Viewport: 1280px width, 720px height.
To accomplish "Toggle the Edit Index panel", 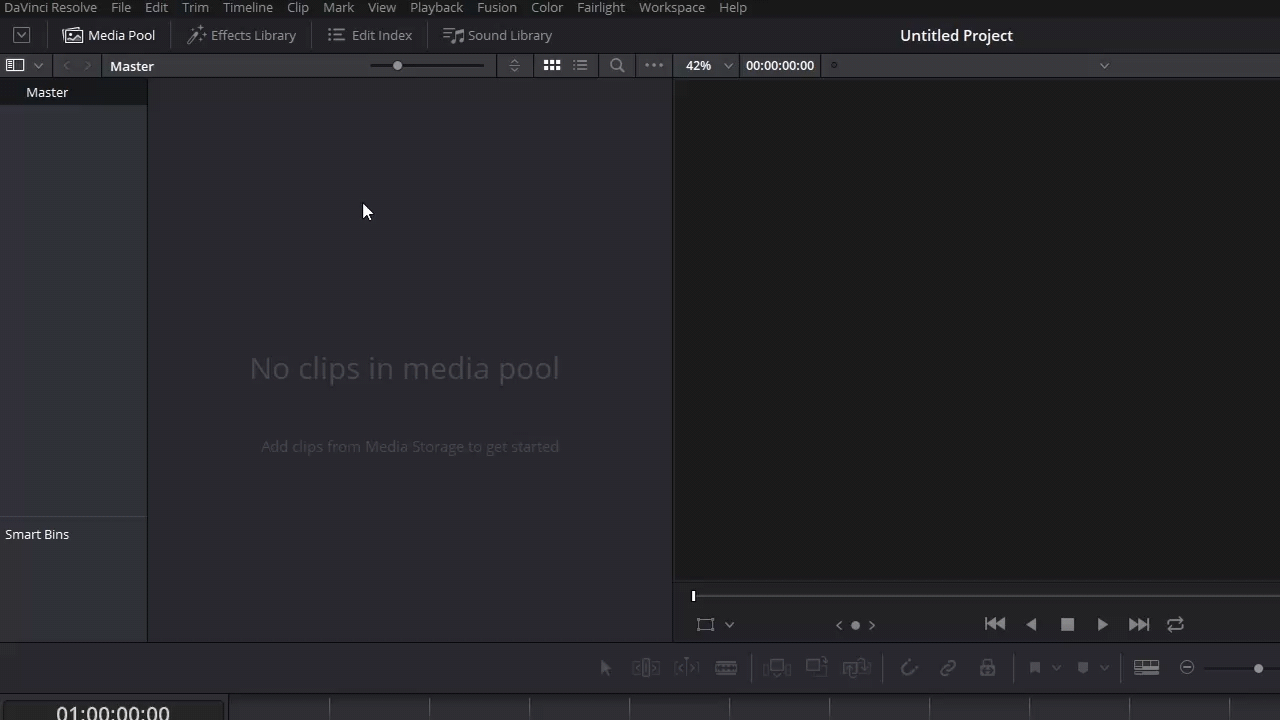I will pyautogui.click(x=370, y=35).
